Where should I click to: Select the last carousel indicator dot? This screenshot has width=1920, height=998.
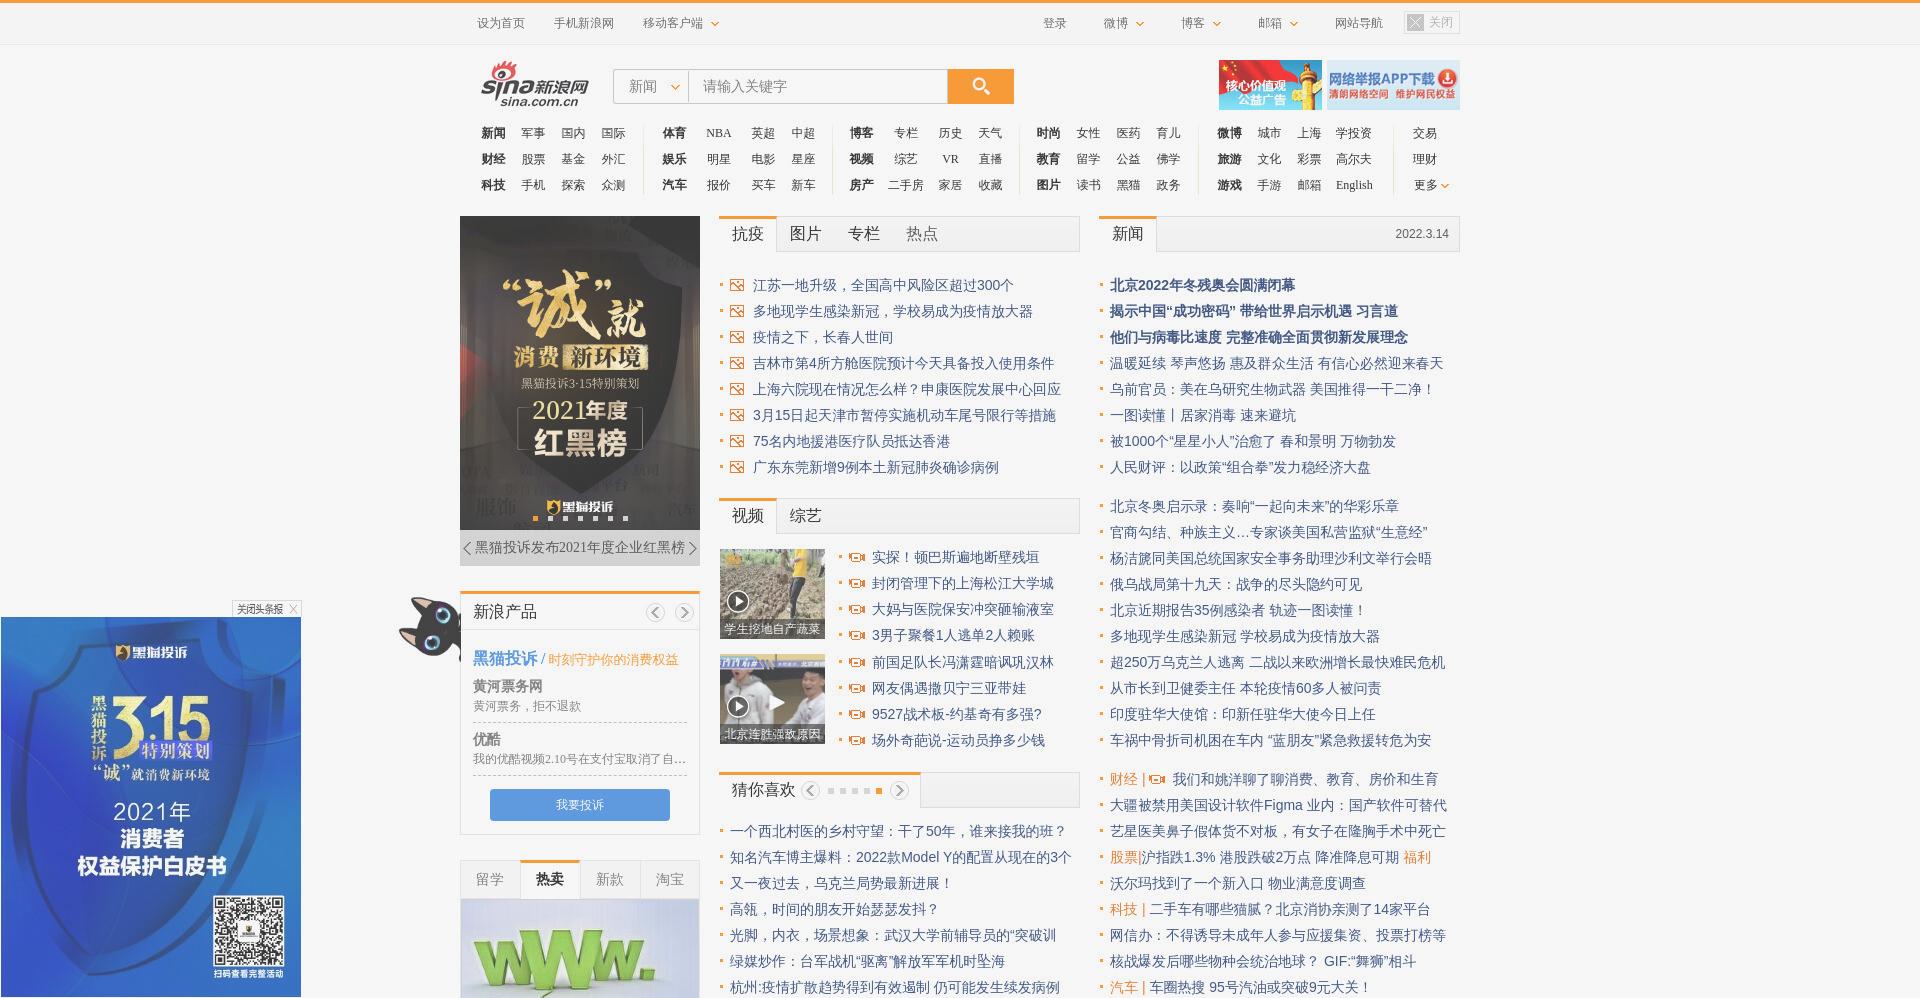coord(625,518)
